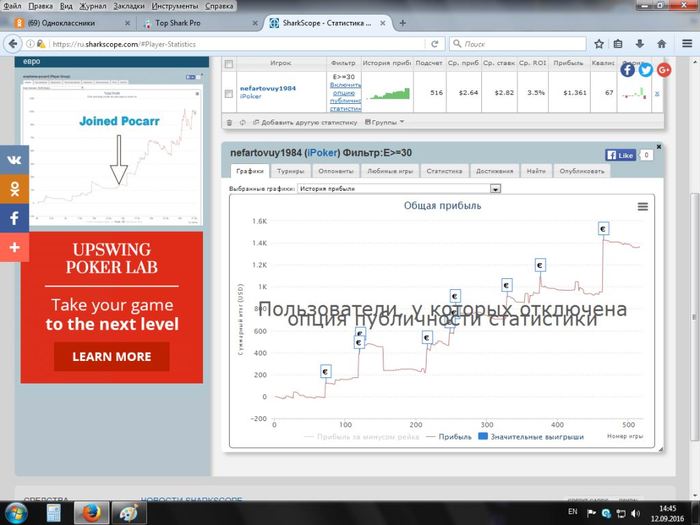Viewport: 700px width, 525px height.
Task: Open Paint app from the taskbar
Action: pos(129,513)
